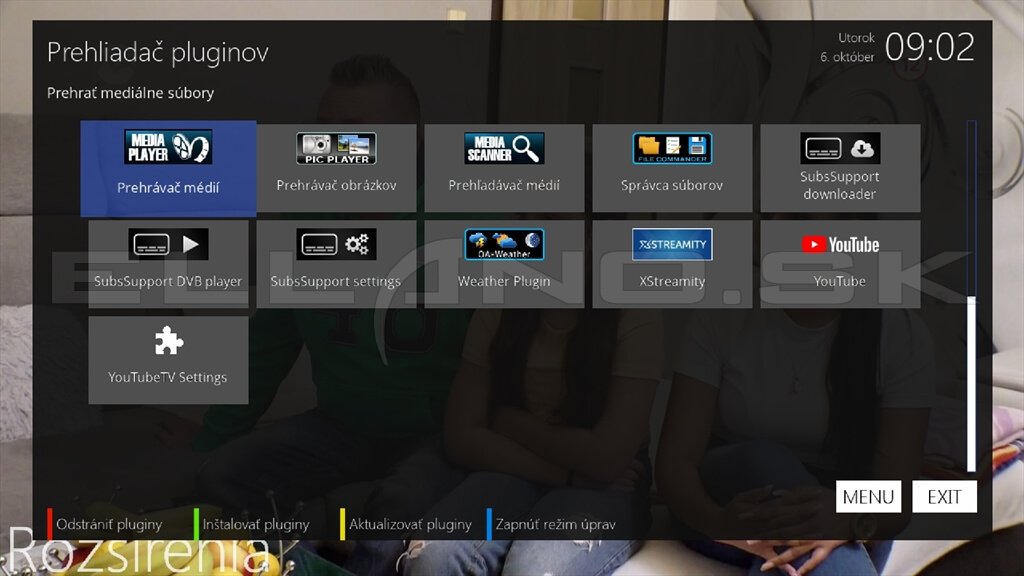Screen dimensions: 1024x576
Task: Click the 09:02 clock display
Action: coord(929,47)
